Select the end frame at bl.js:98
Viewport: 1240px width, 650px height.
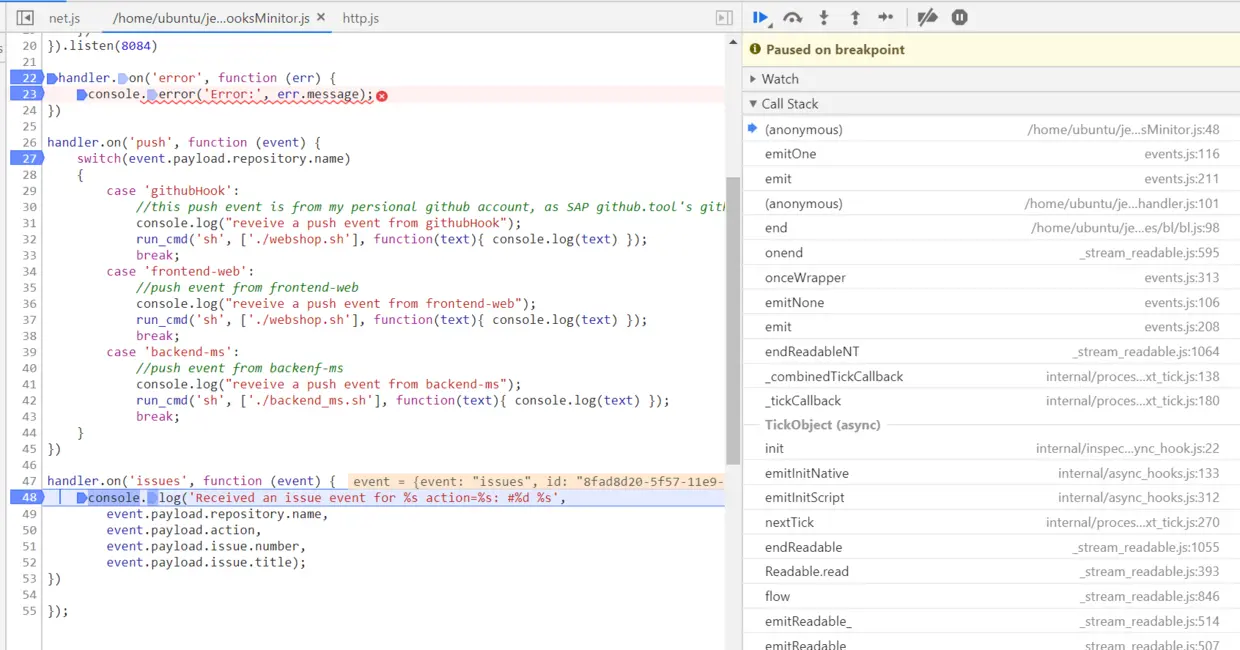pos(991,228)
